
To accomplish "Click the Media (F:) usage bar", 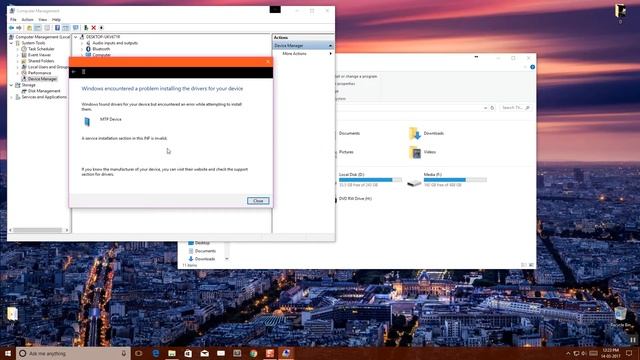I will click(455, 180).
